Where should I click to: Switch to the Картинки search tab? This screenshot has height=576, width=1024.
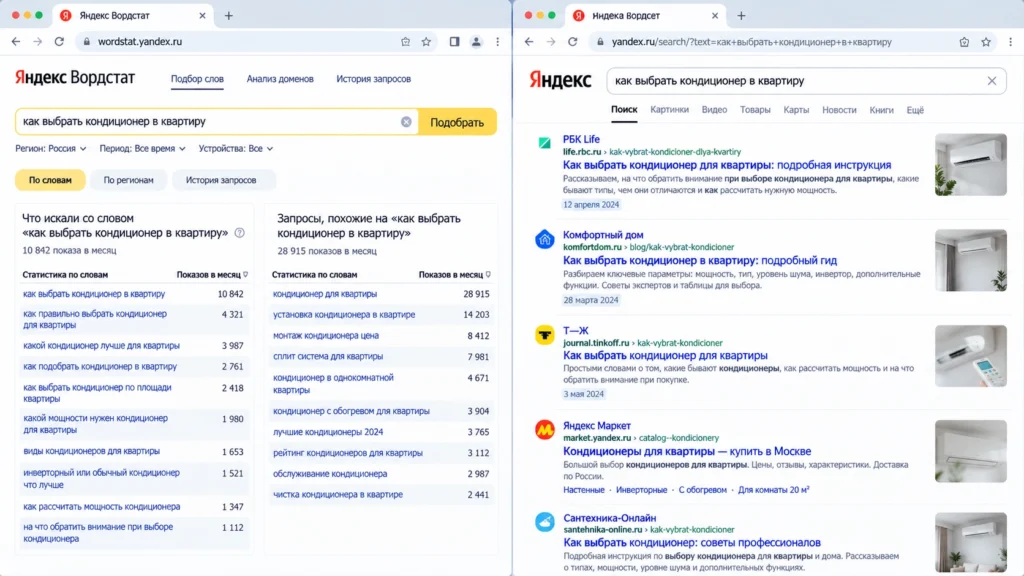point(669,110)
